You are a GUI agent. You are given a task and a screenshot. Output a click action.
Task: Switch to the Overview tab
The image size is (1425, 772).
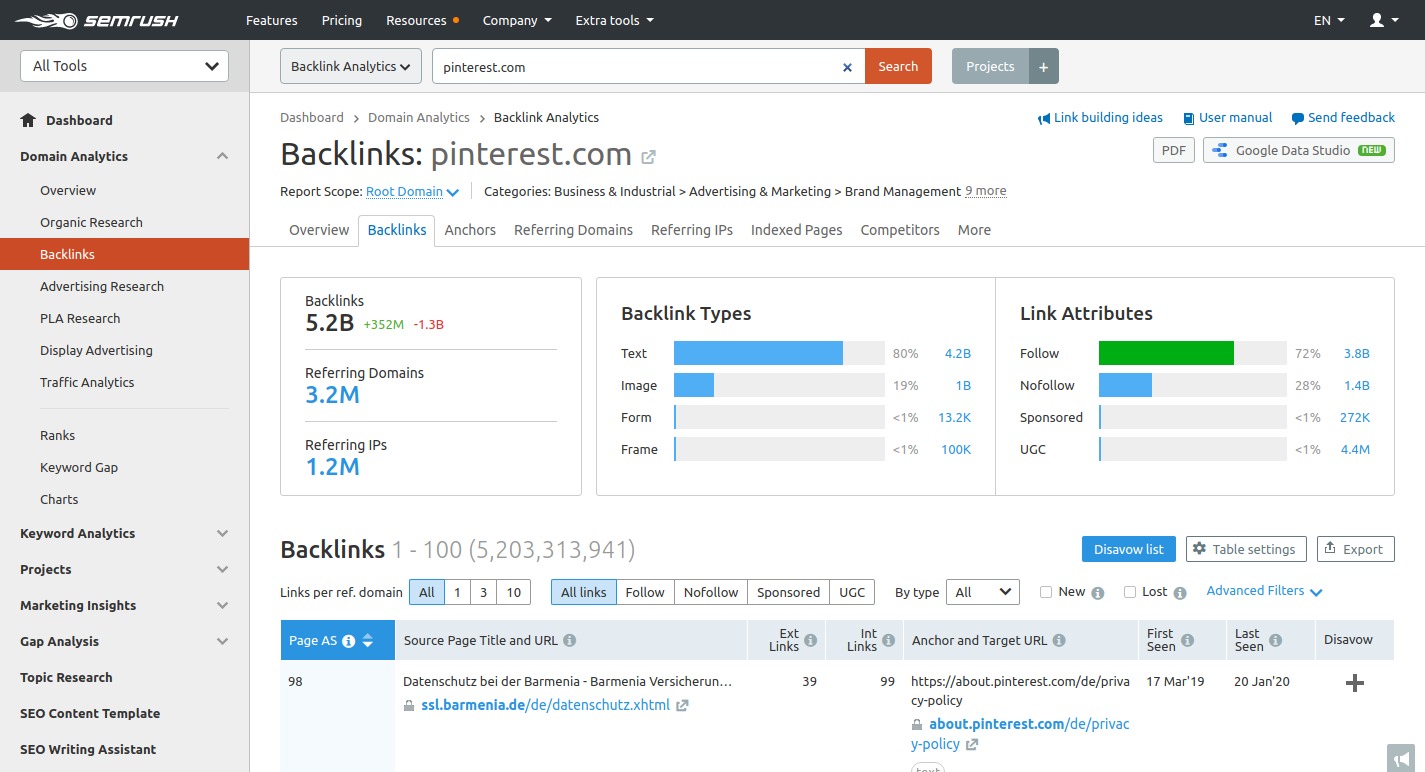coord(319,230)
